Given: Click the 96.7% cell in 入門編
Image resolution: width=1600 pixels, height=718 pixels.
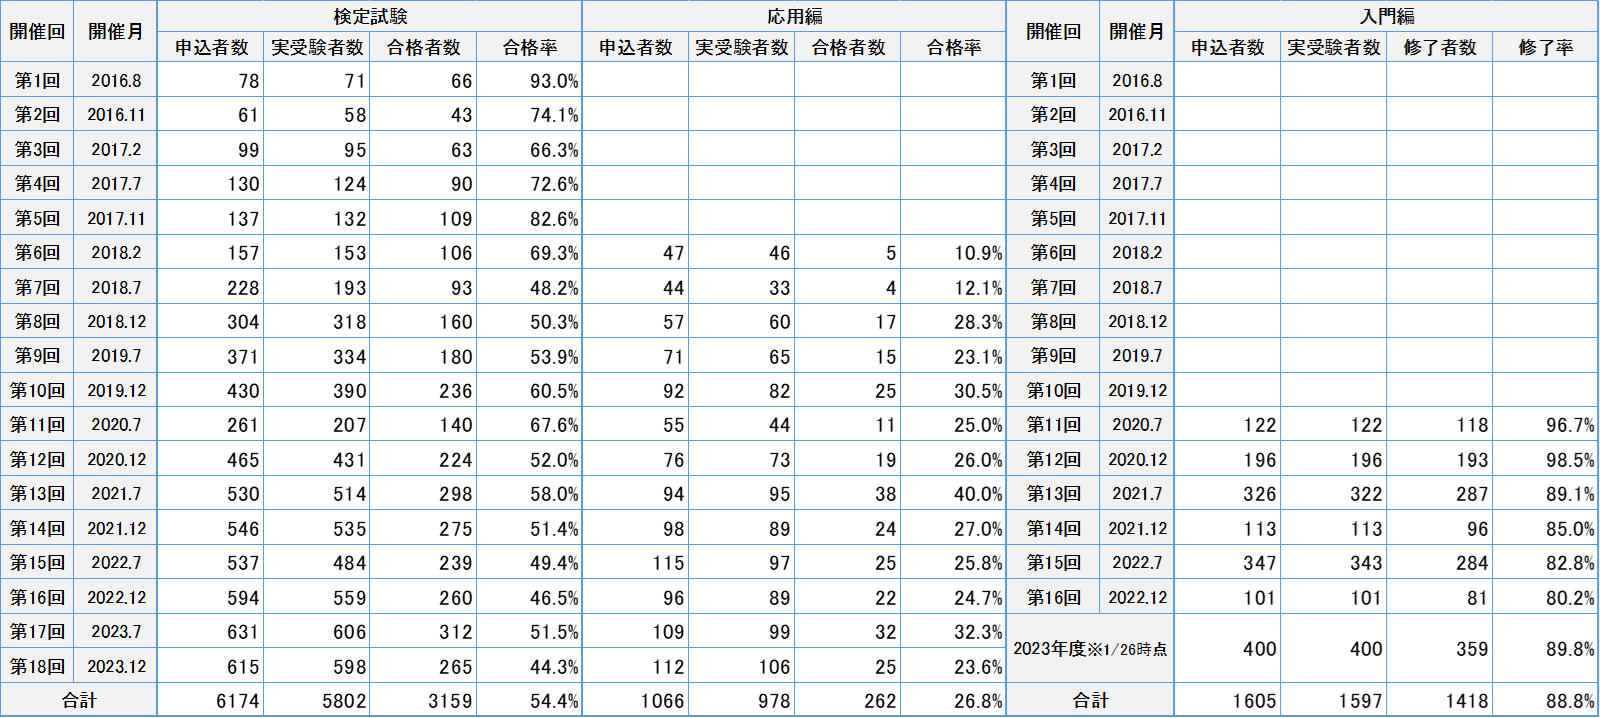Looking at the screenshot, I should point(1545,425).
